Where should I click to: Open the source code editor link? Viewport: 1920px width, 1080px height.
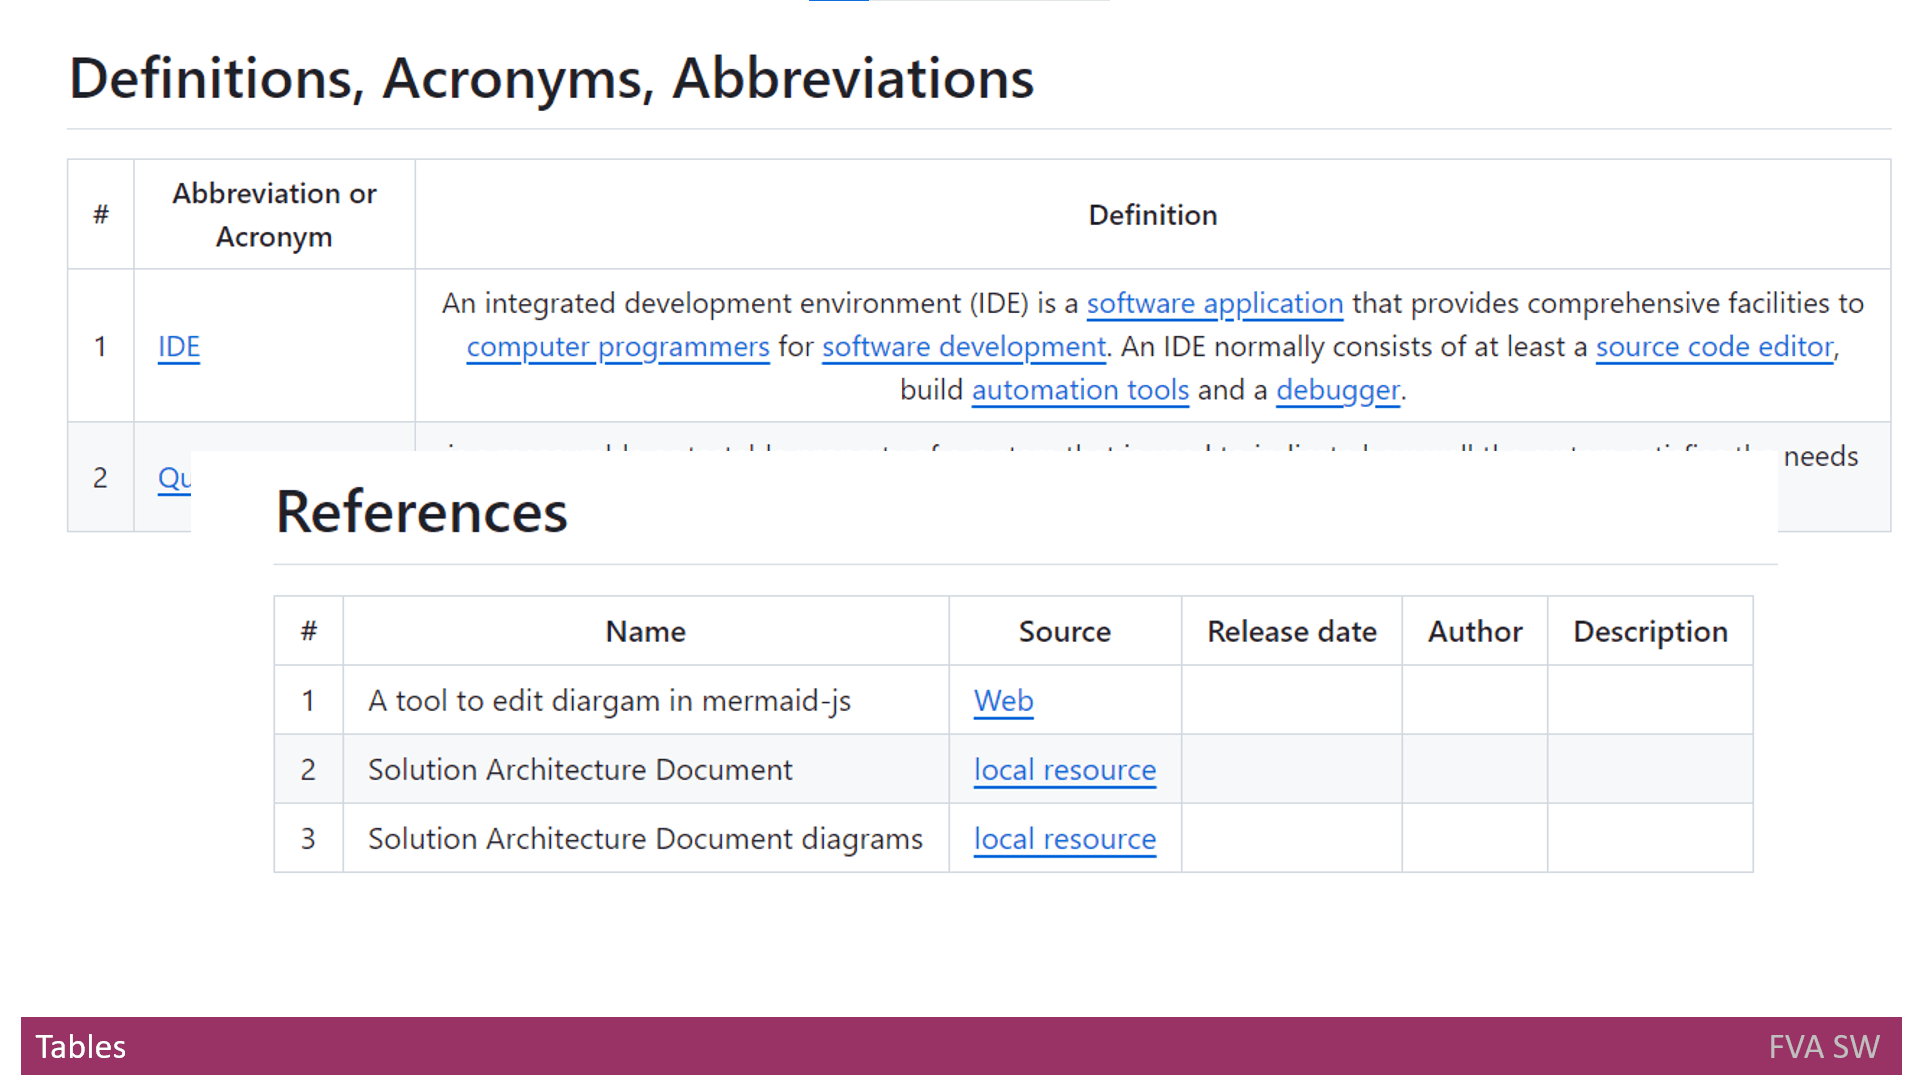[1714, 347]
